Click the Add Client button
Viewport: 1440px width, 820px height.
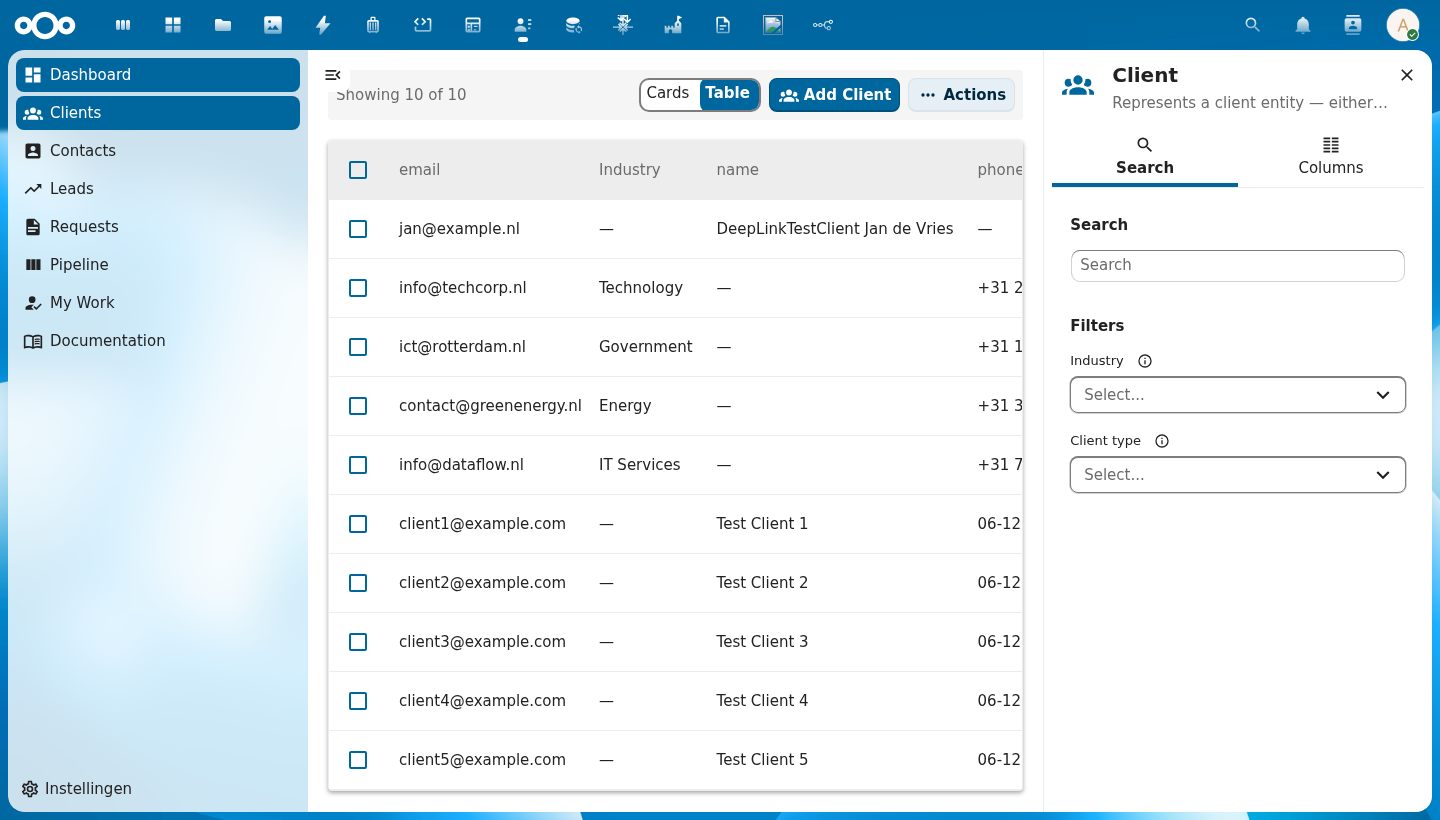pos(834,95)
